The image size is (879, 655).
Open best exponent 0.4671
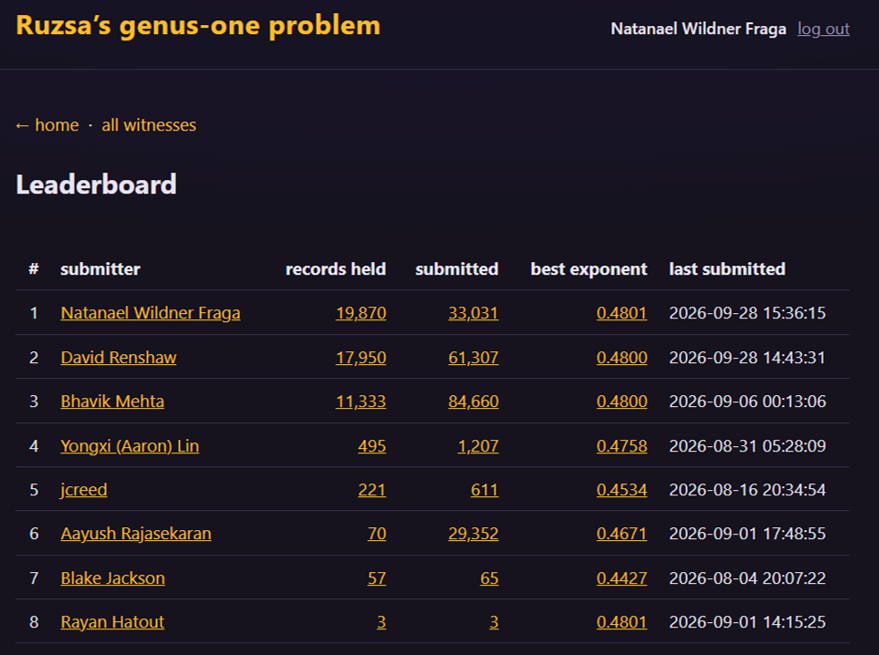coord(622,533)
